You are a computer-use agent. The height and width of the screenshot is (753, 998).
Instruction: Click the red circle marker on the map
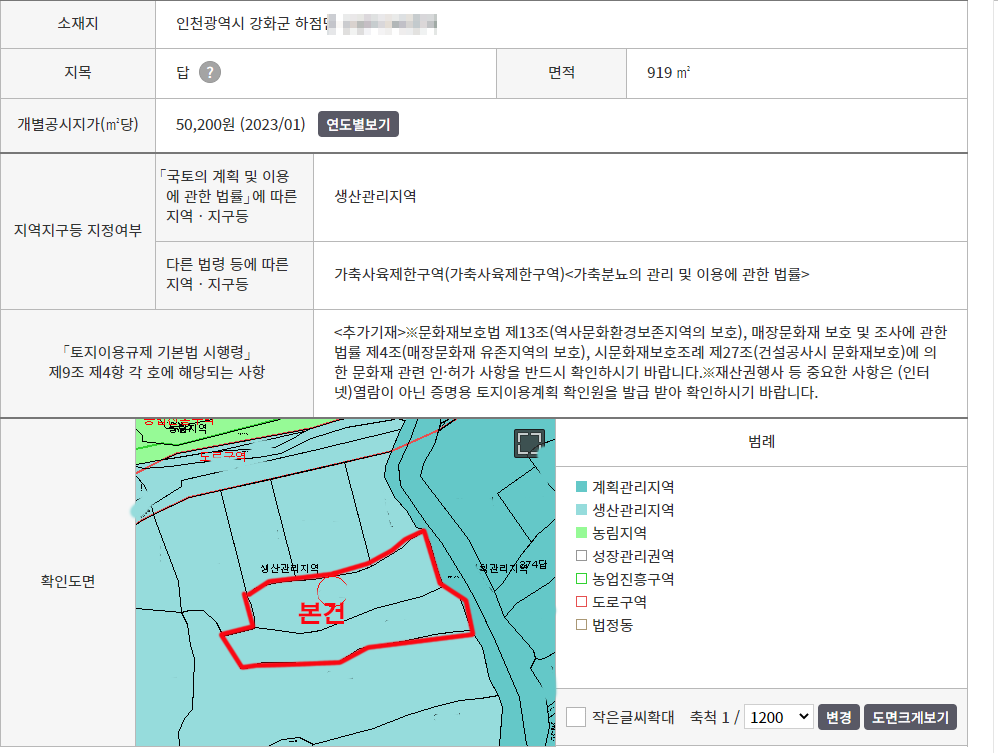click(331, 592)
